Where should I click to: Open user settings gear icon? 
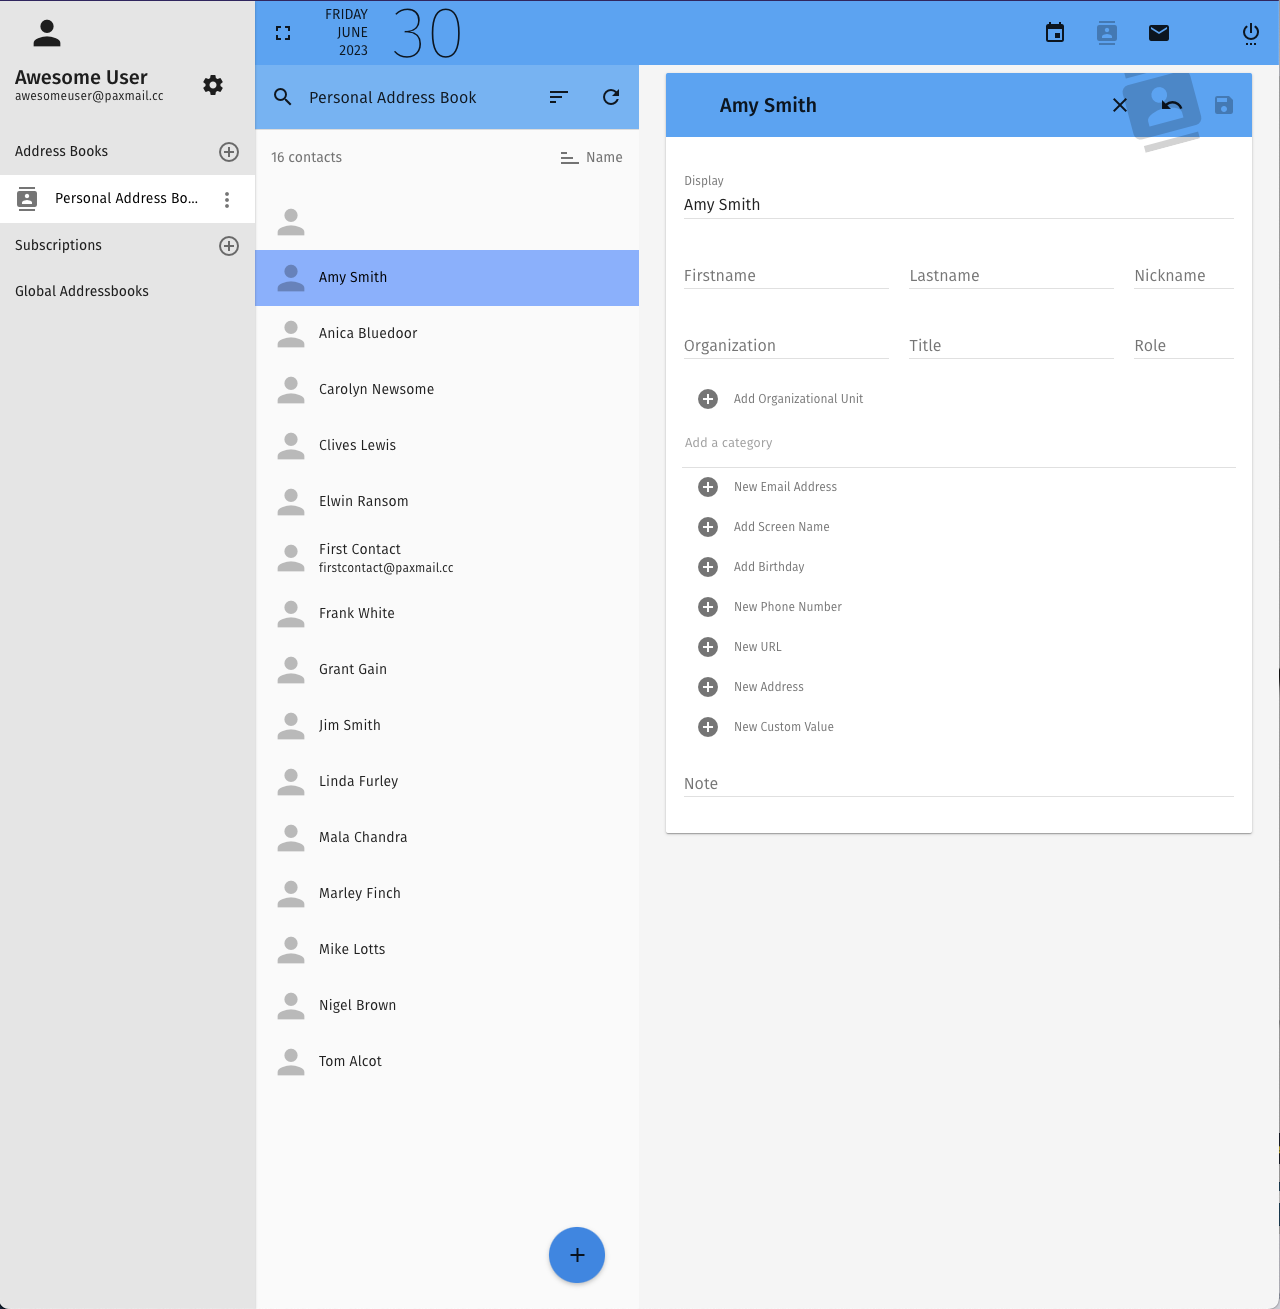point(213,85)
